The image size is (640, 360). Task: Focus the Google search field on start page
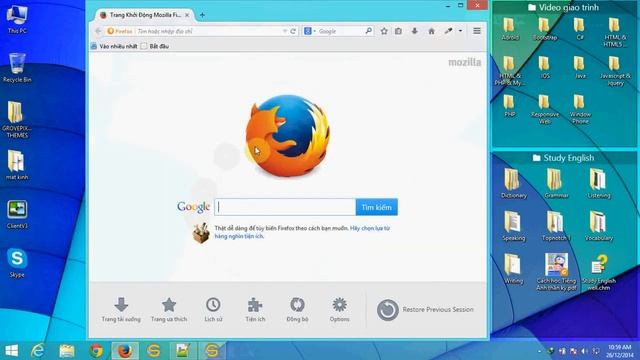tap(285, 207)
